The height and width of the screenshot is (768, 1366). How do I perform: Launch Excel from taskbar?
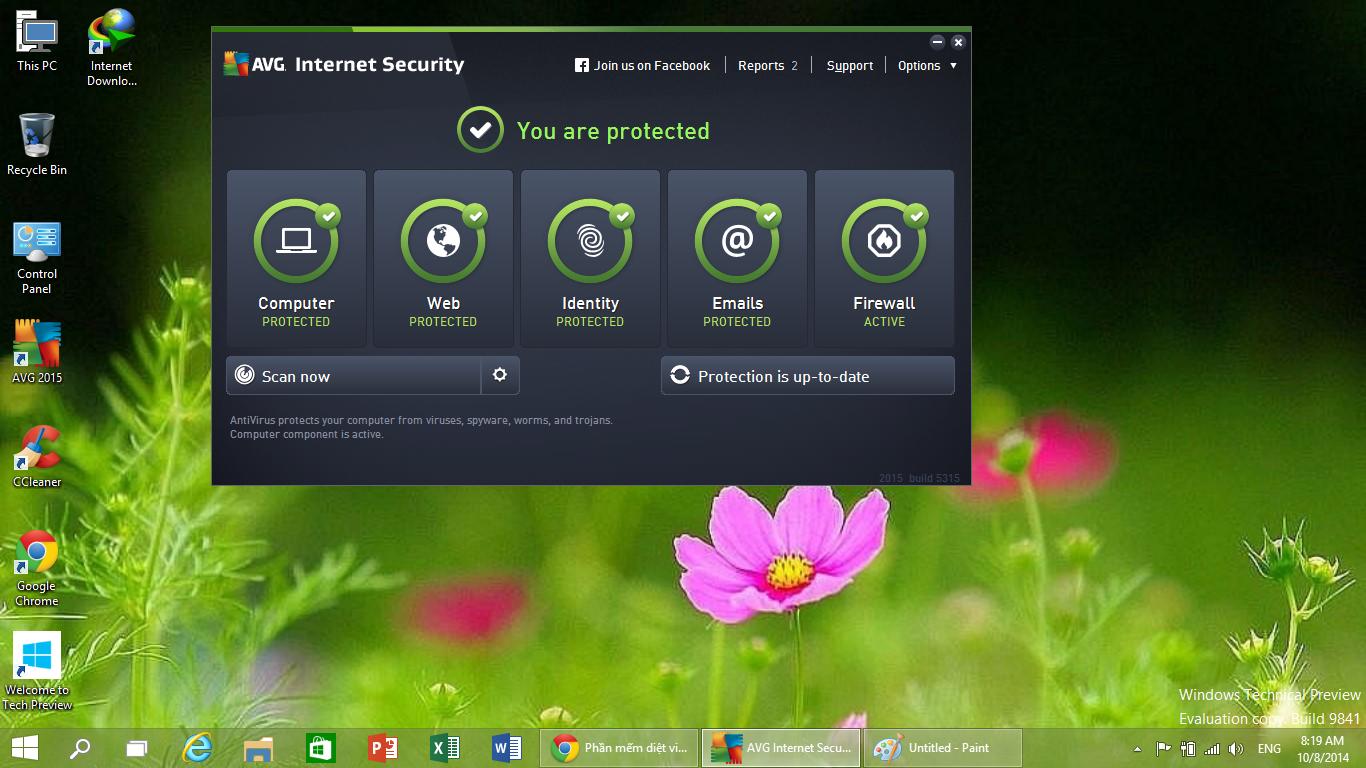point(444,748)
